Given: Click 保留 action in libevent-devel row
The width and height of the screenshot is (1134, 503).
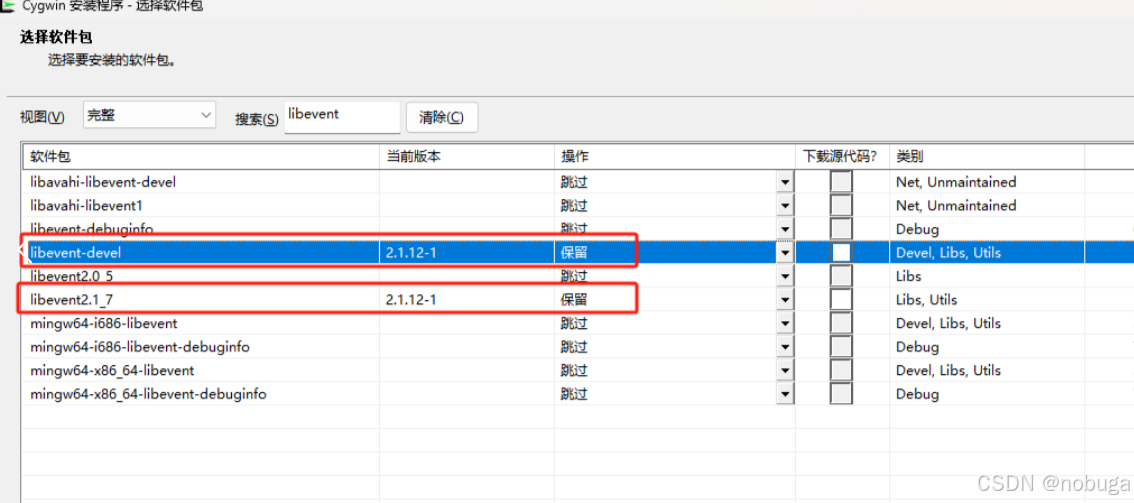Looking at the screenshot, I should pyautogui.click(x=574, y=253).
